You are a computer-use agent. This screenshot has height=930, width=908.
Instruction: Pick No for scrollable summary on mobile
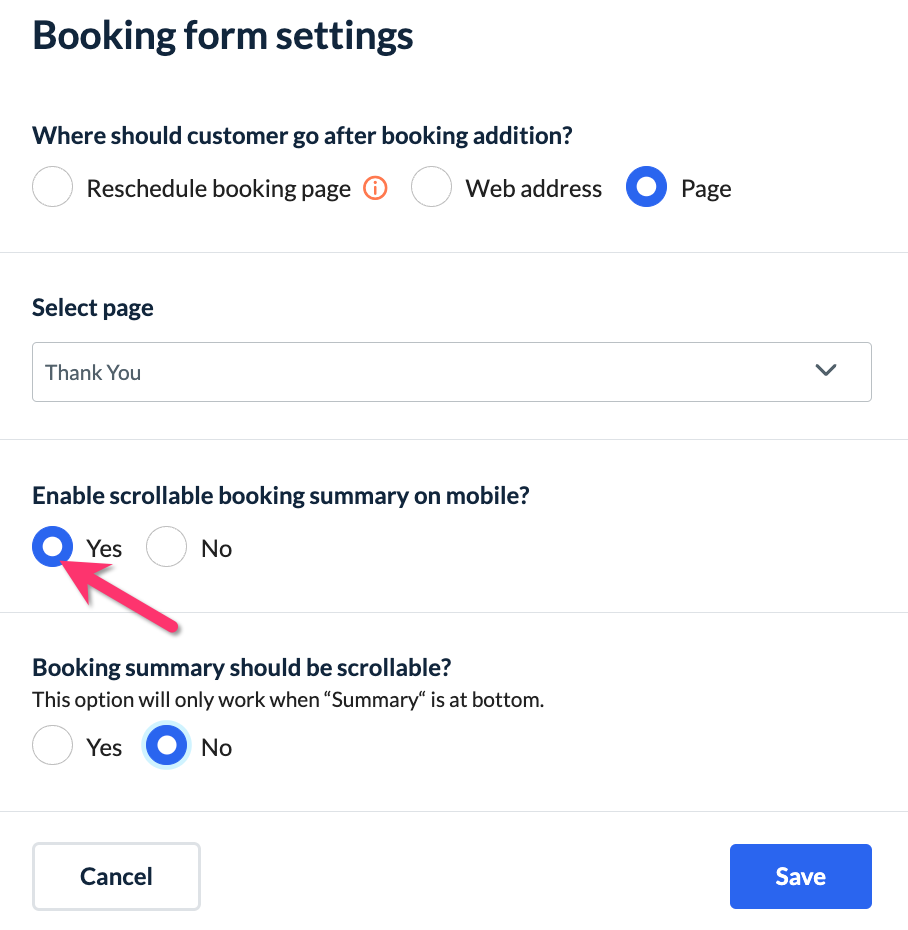167,548
